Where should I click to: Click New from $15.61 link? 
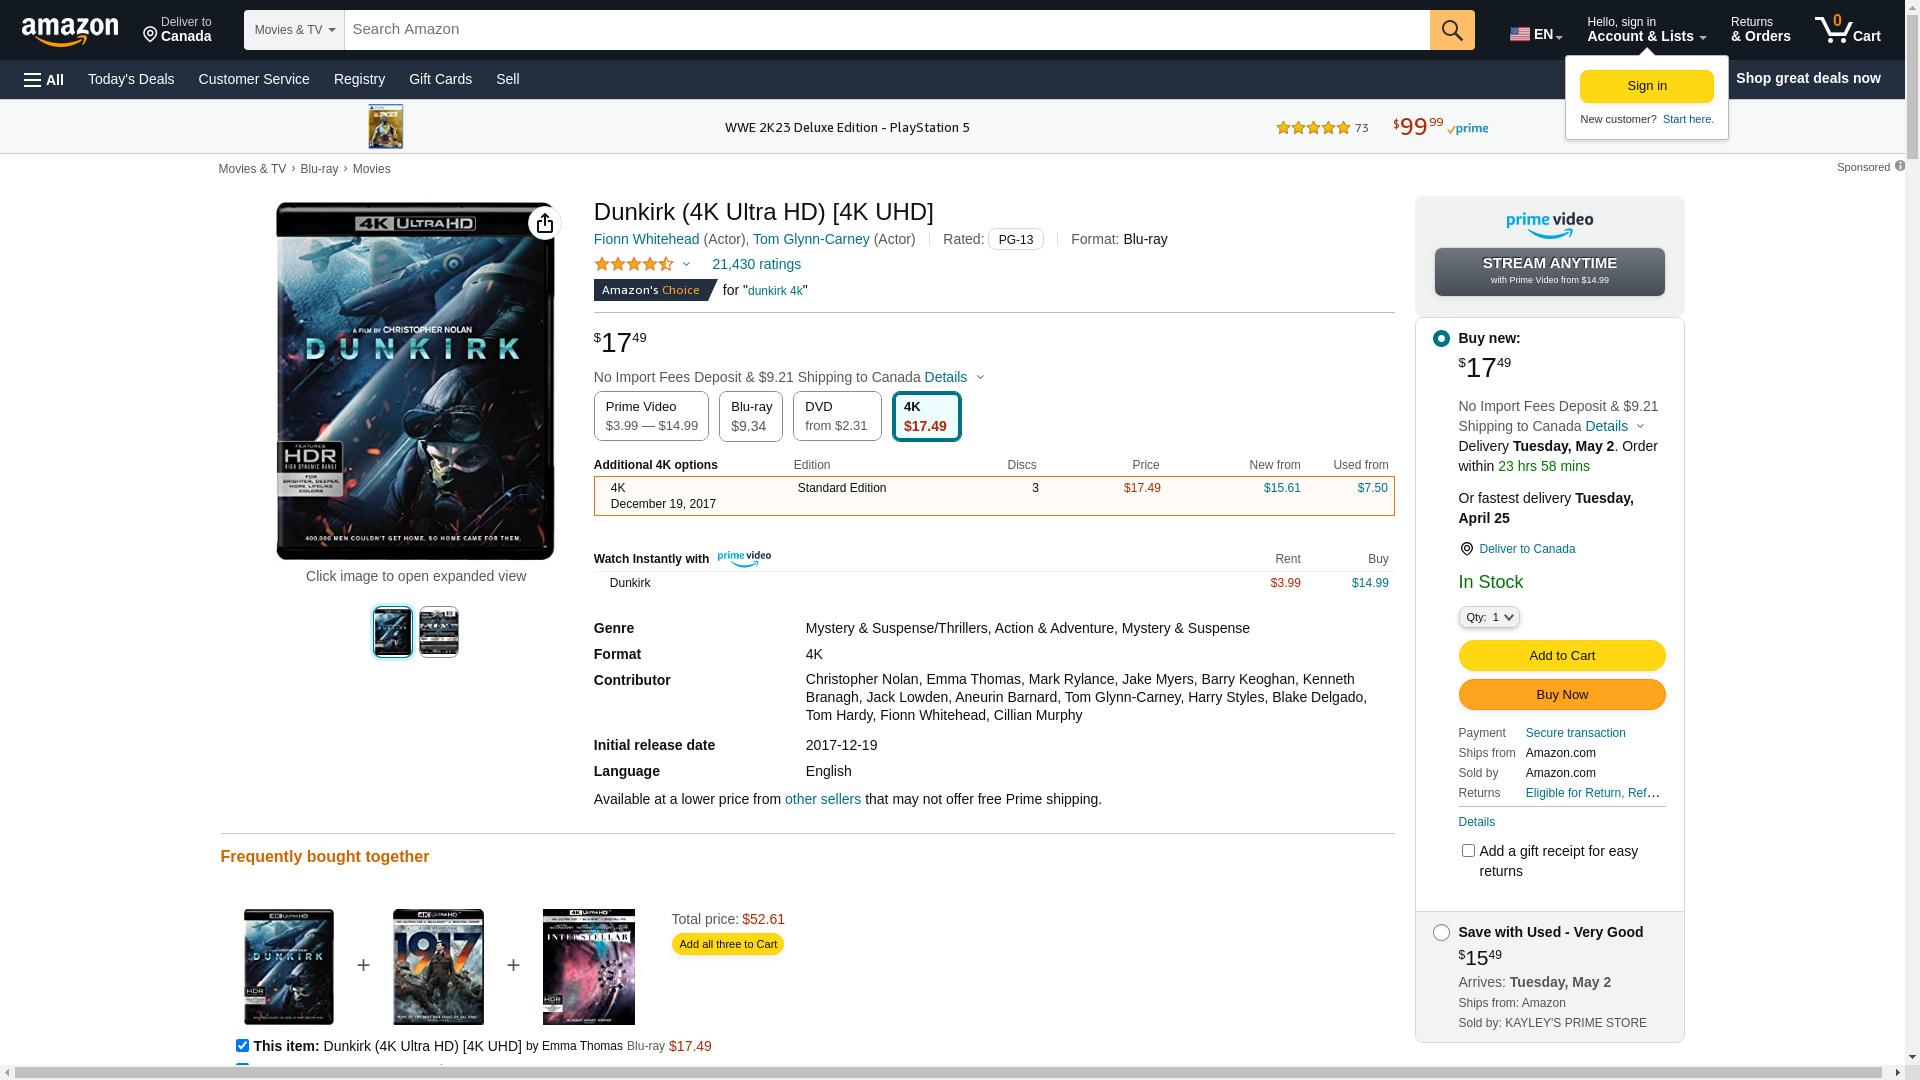[1282, 488]
